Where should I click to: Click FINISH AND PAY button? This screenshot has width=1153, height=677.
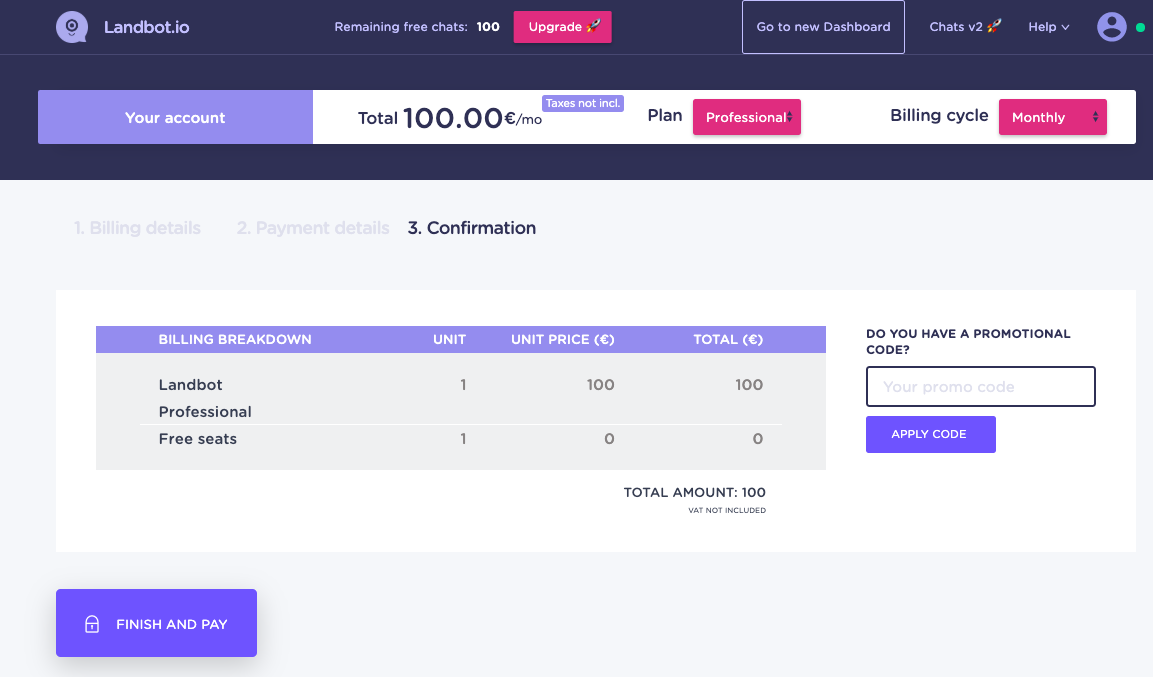click(156, 623)
